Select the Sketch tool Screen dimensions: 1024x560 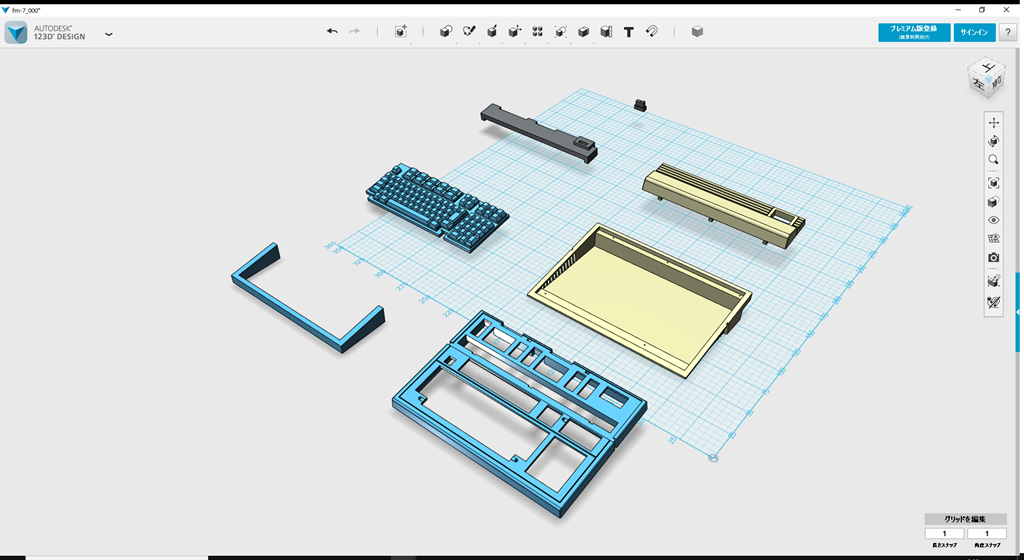tap(469, 32)
